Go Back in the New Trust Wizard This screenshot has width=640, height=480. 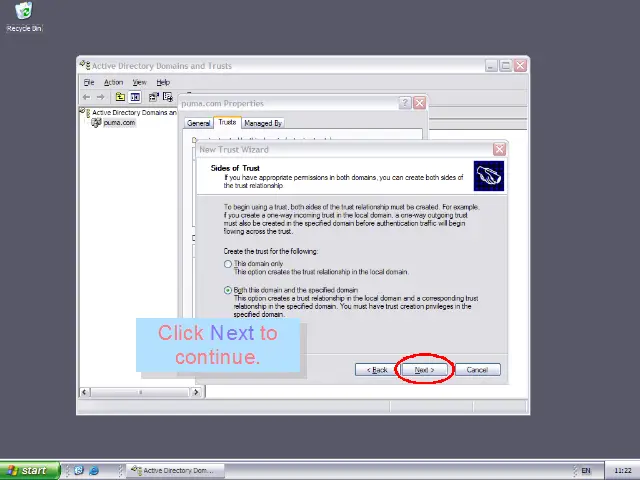click(x=377, y=370)
